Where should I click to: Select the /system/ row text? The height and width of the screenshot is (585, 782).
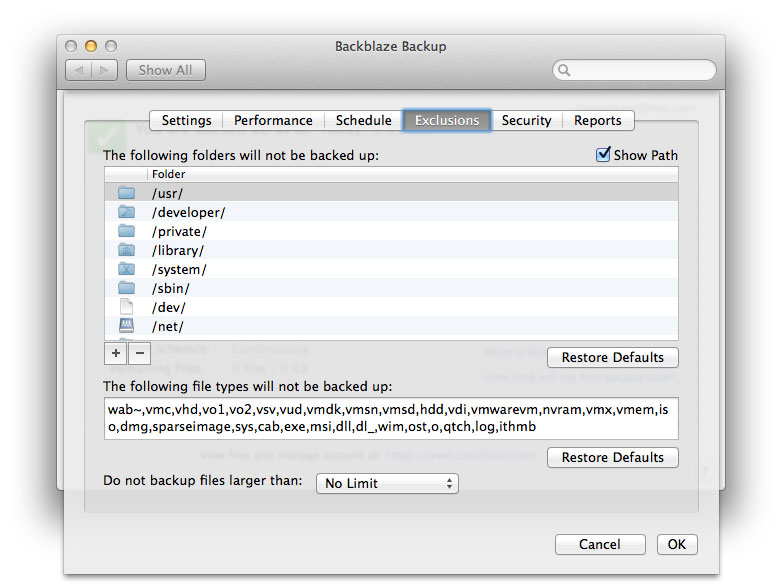(180, 269)
